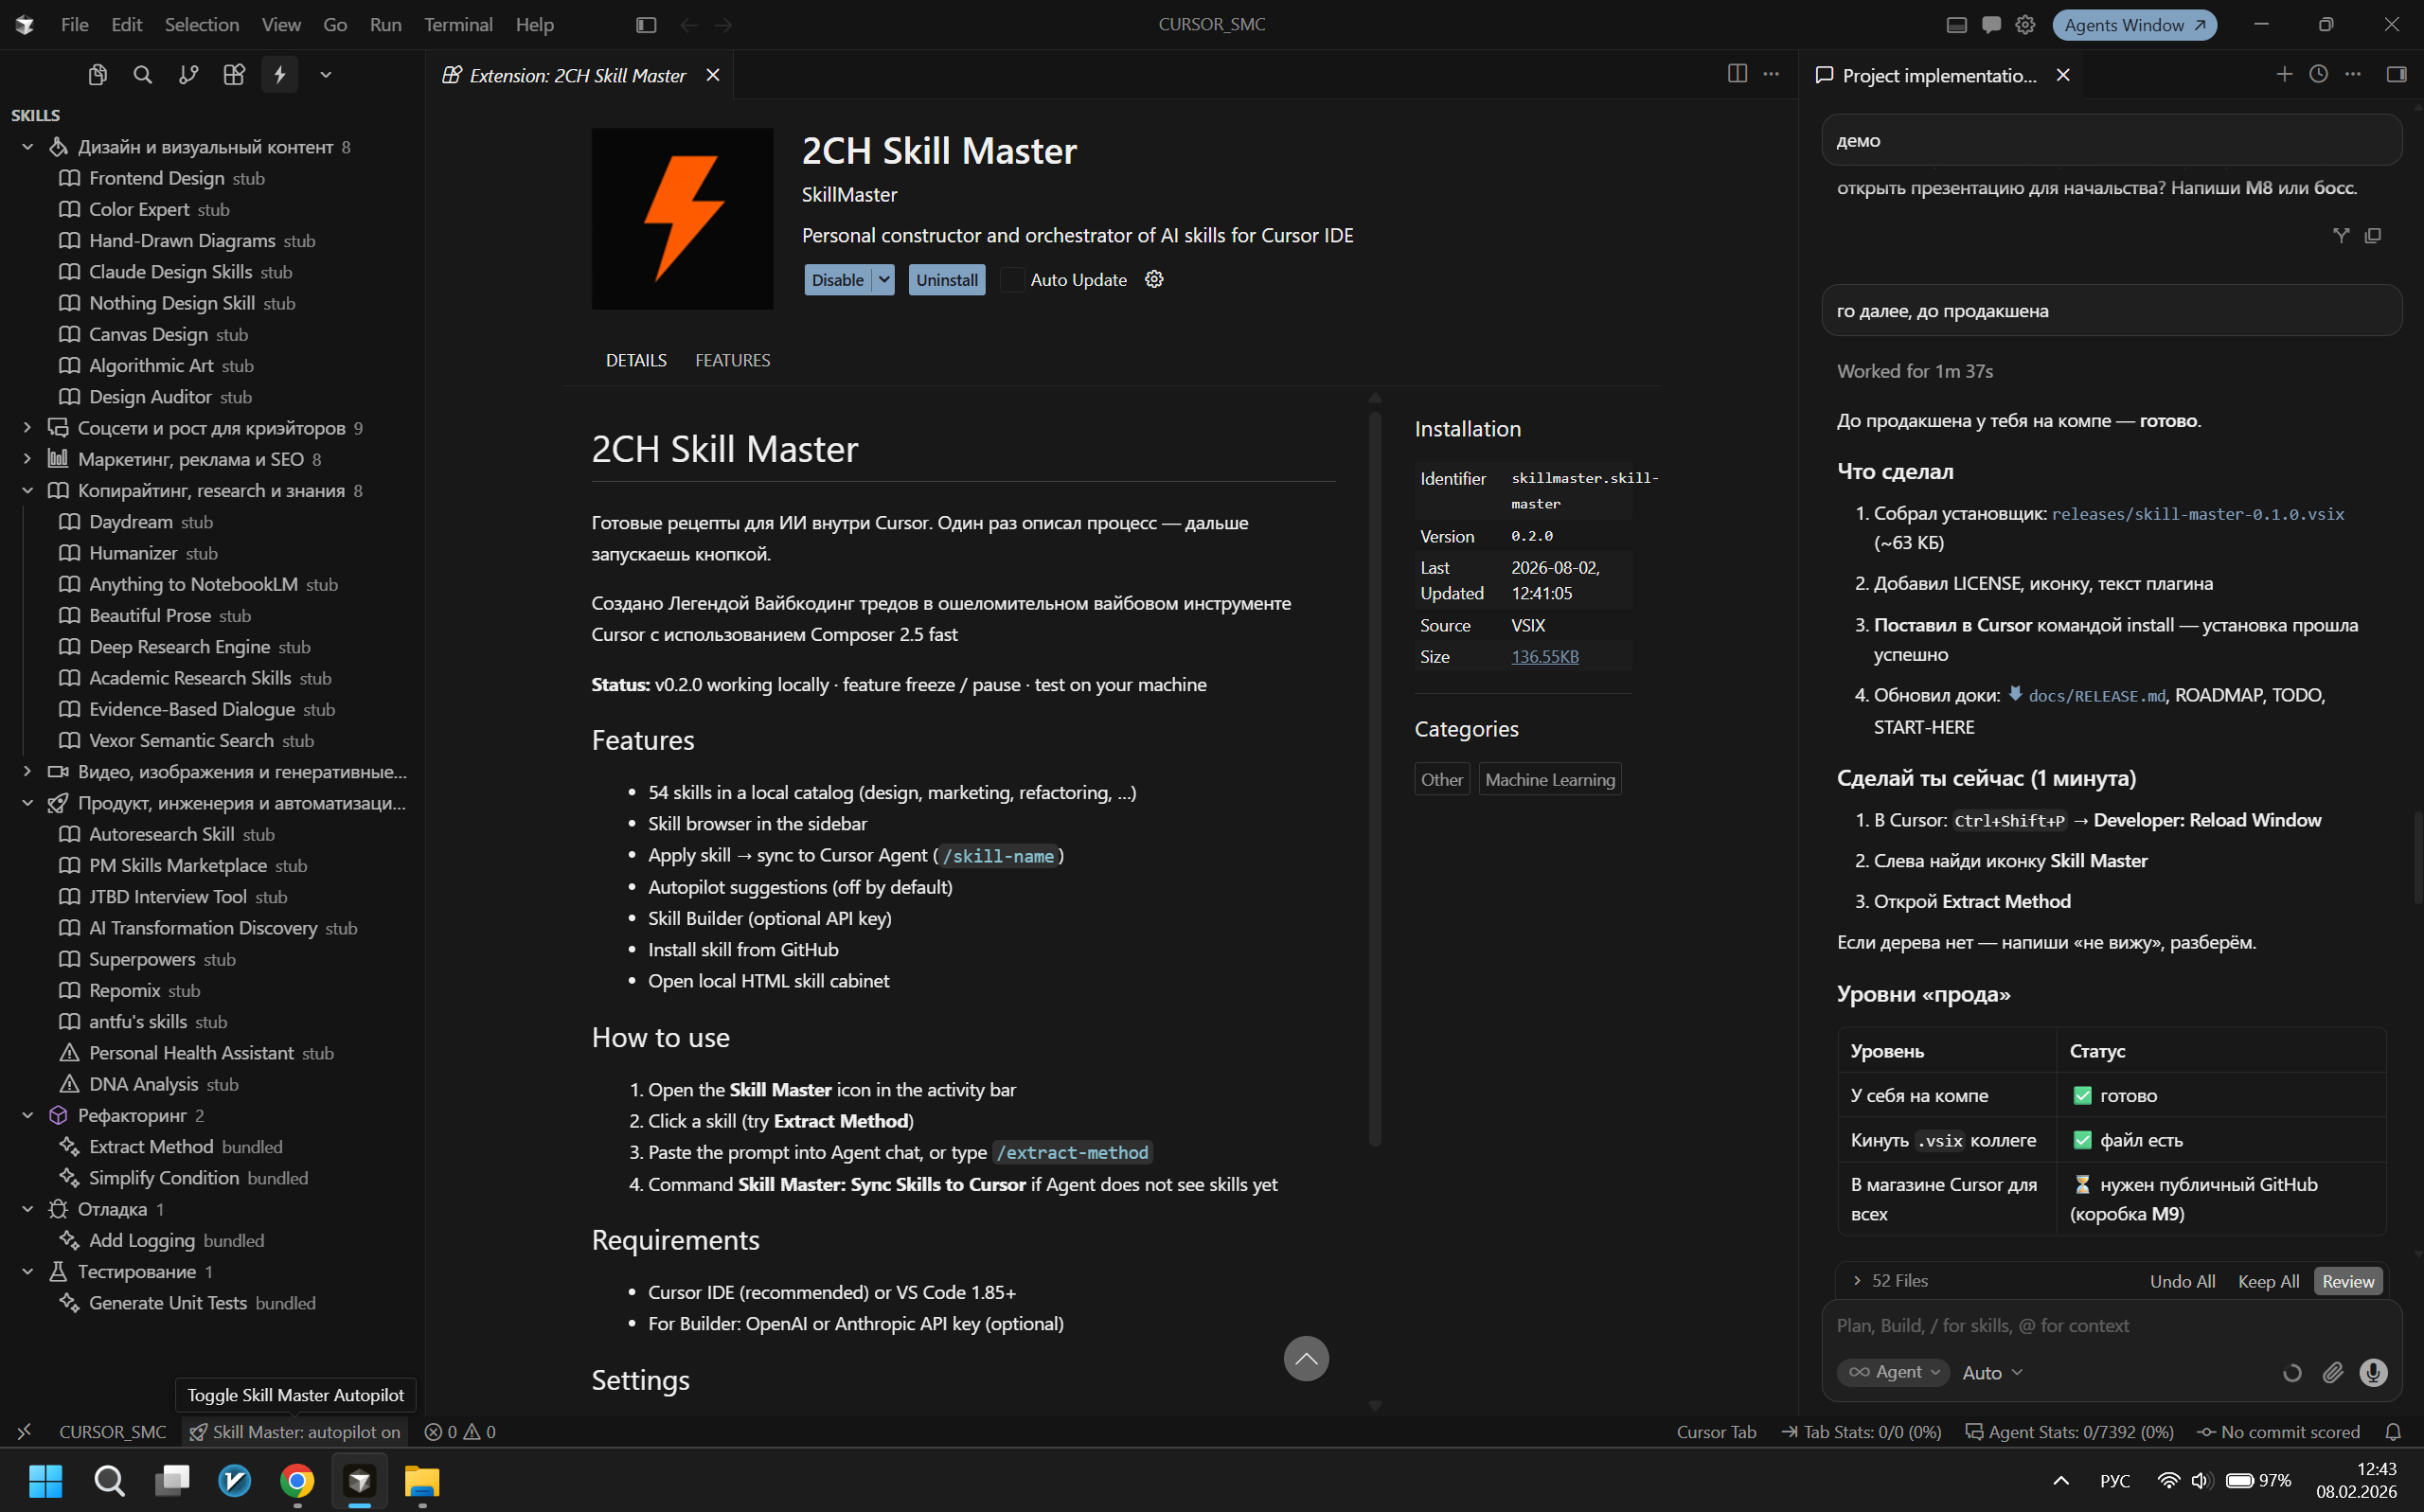Select the Skill Master lightning sidebar icon
The width and height of the screenshot is (2424, 1512).
click(280, 75)
